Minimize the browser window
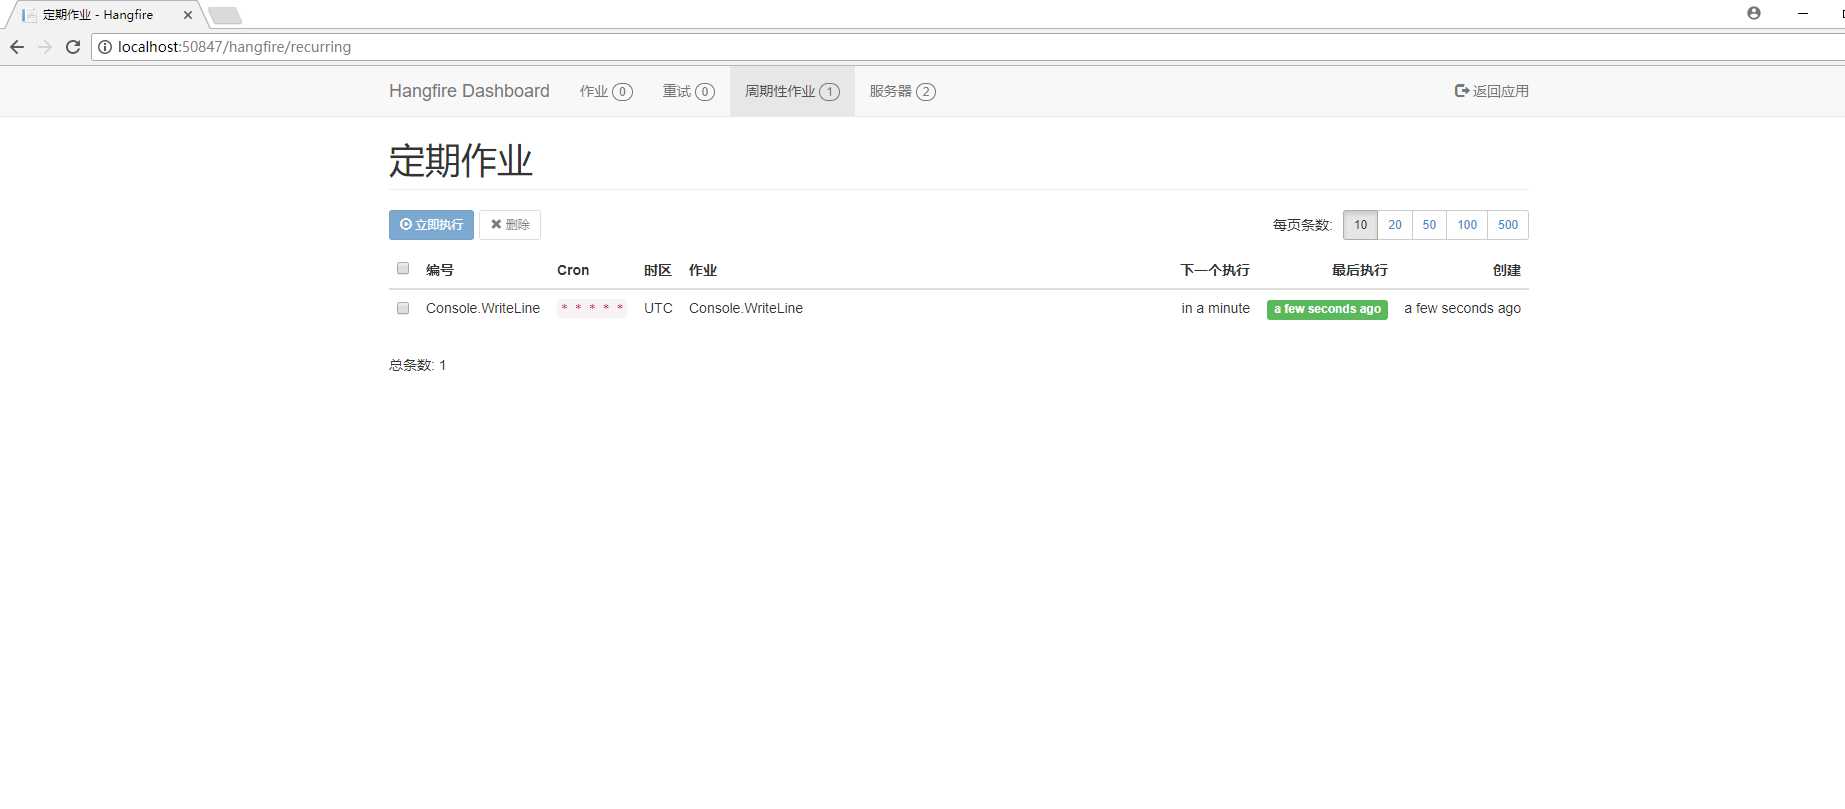 (1803, 13)
